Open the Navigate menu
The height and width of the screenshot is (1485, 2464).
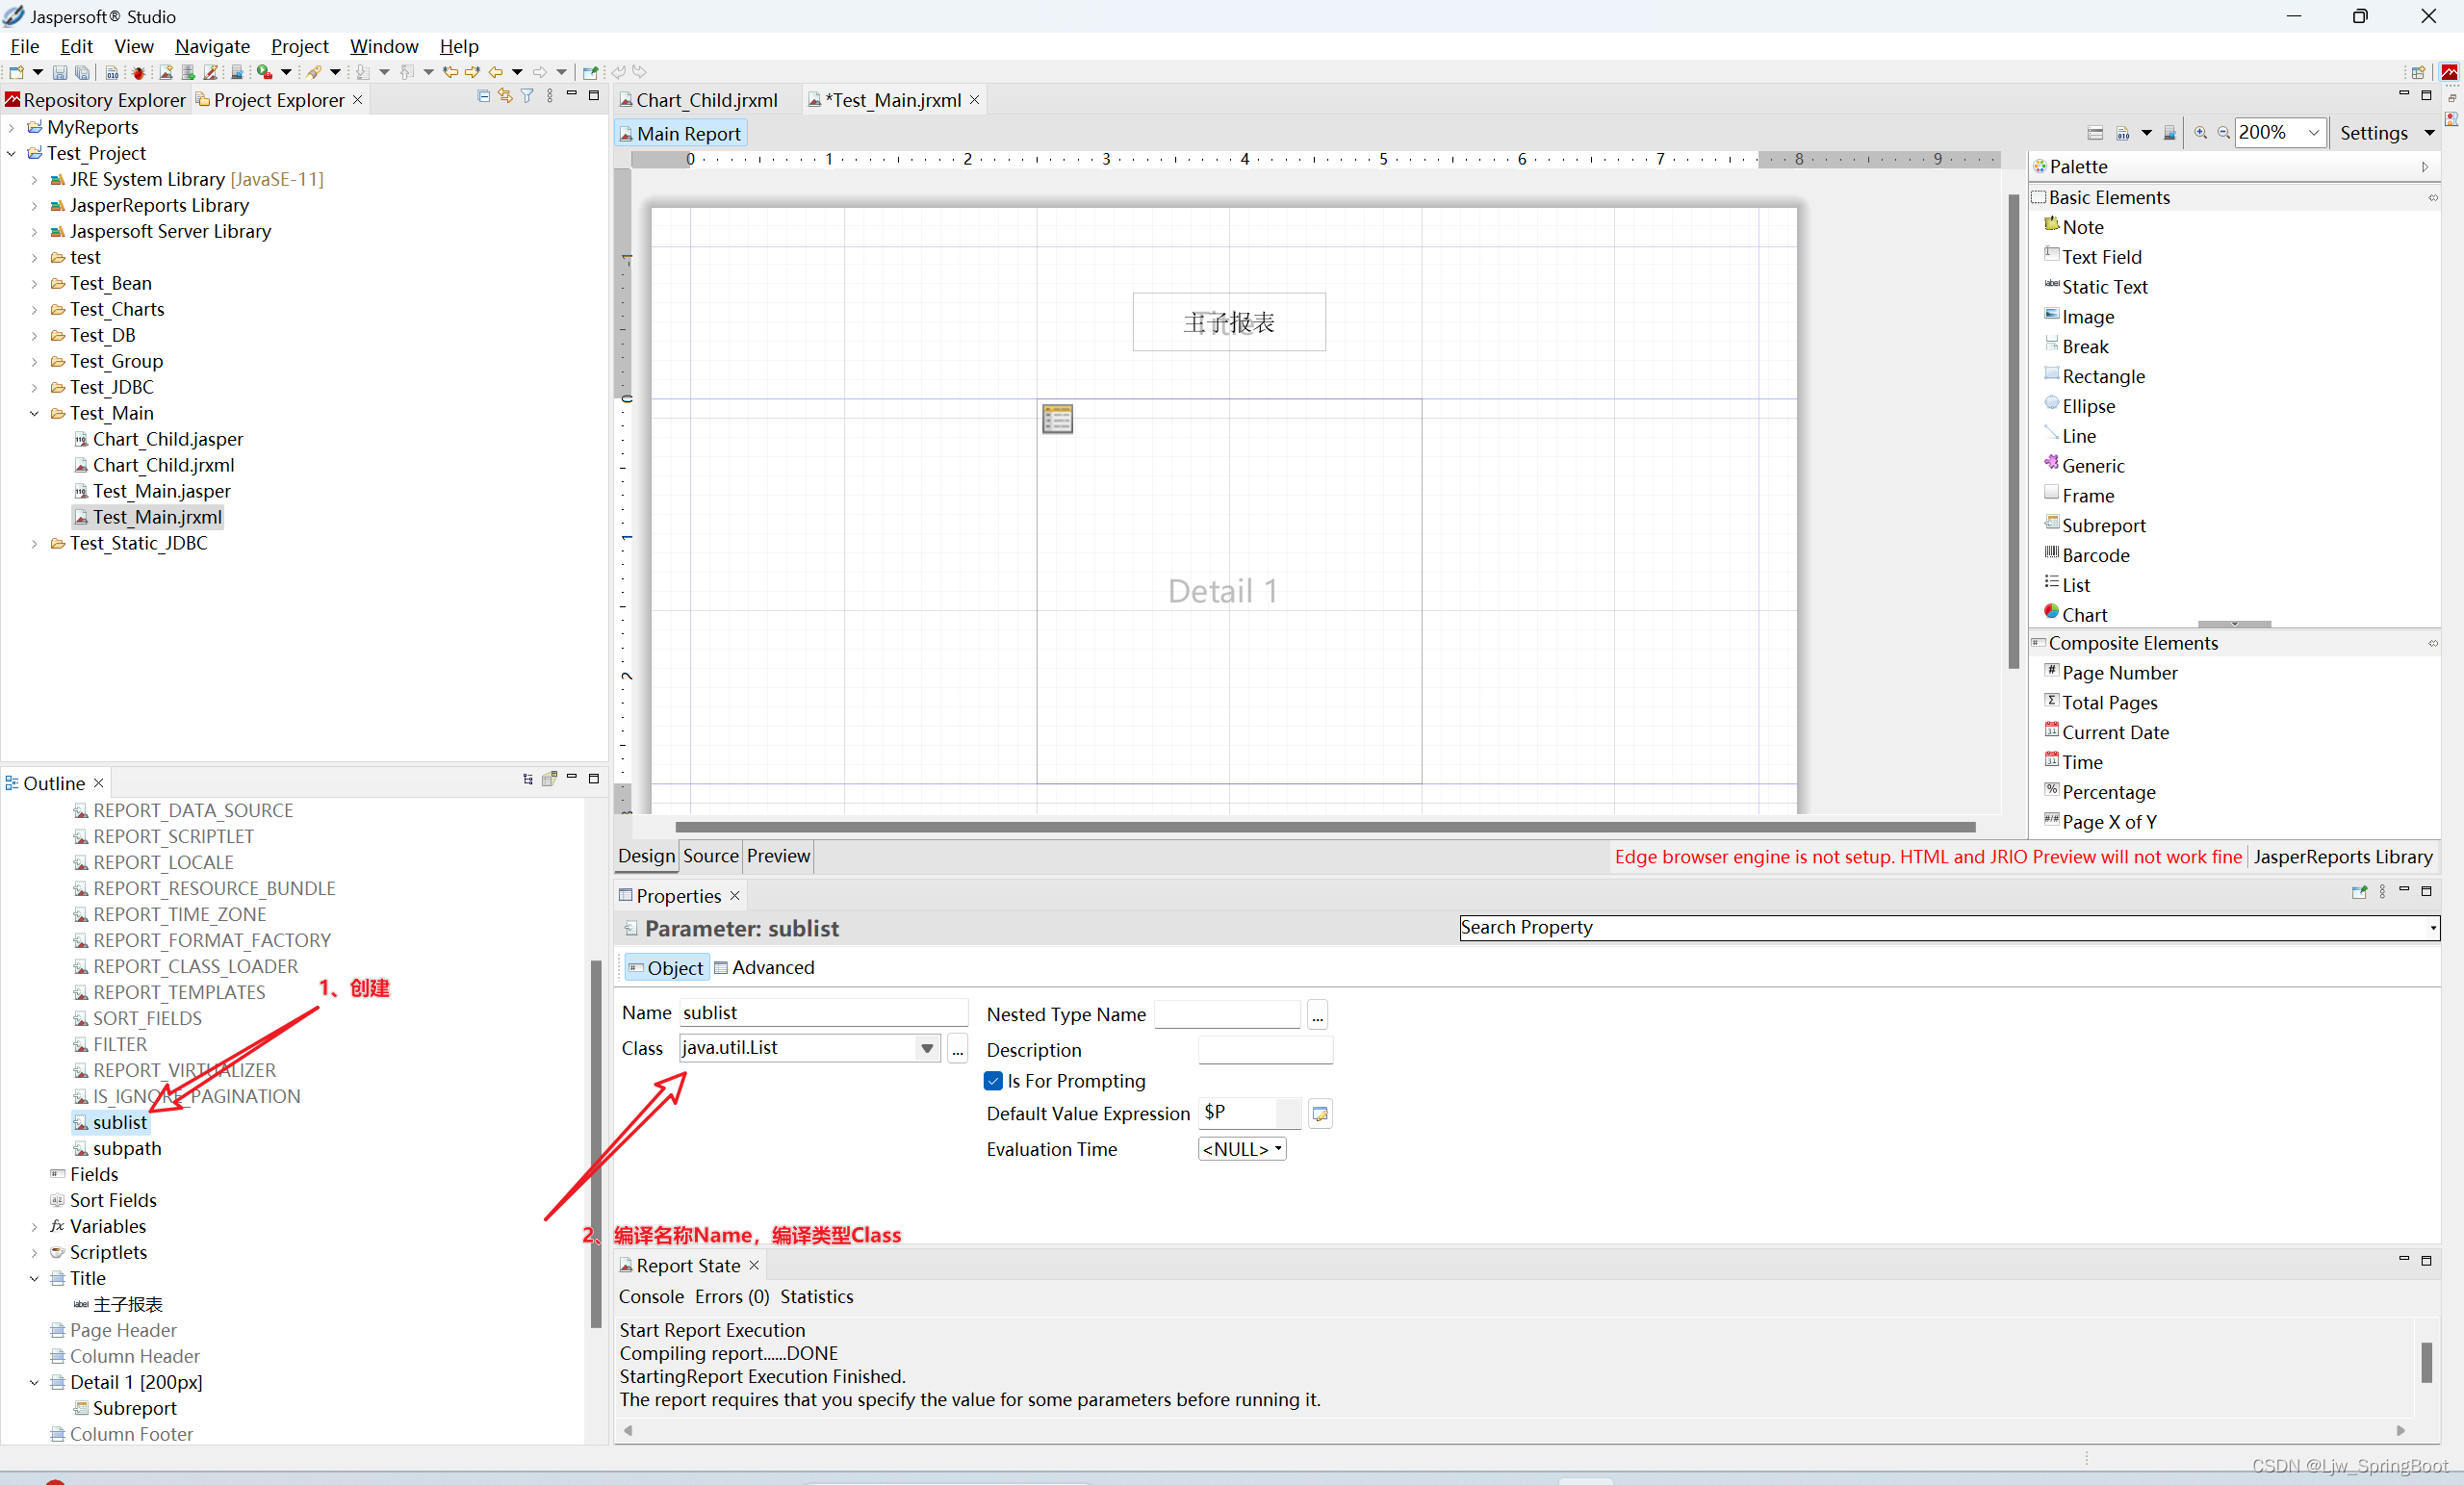pos(212,46)
